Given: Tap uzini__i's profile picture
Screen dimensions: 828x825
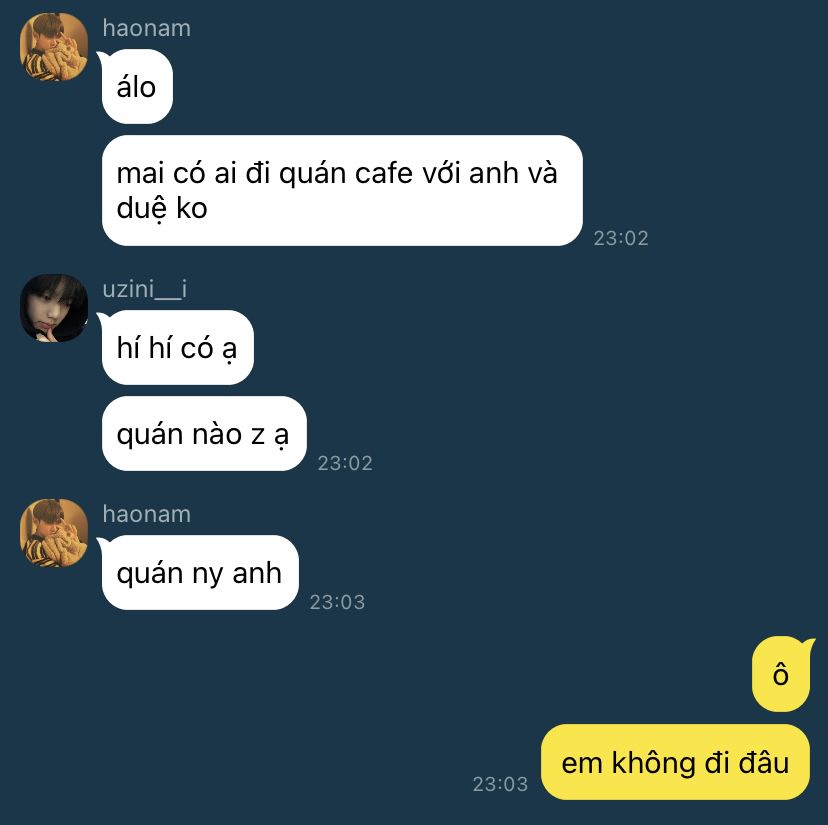Looking at the screenshot, I should point(54,308).
